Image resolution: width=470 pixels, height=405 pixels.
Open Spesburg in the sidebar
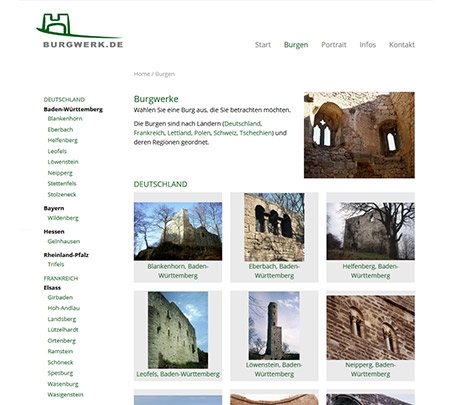[x=60, y=373]
